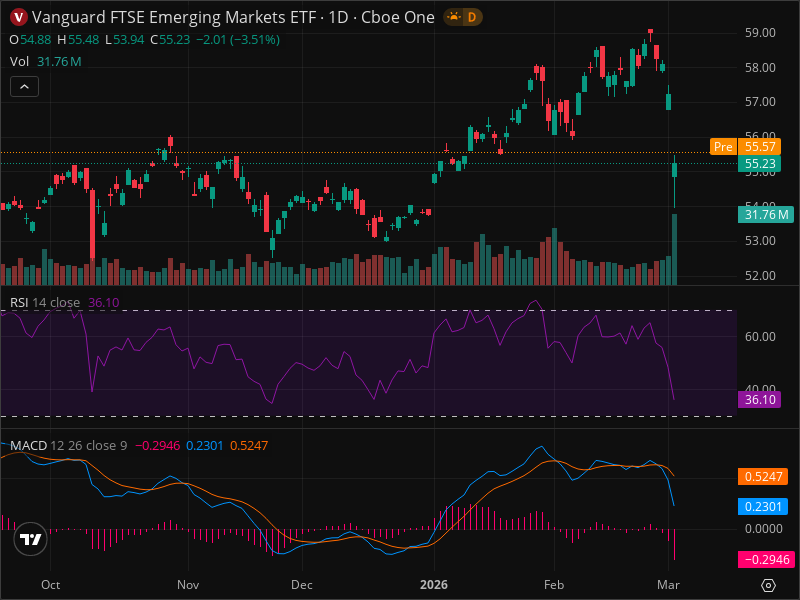Click the Mar label on time axis
Viewport: 800px width, 600px height.
[668, 585]
